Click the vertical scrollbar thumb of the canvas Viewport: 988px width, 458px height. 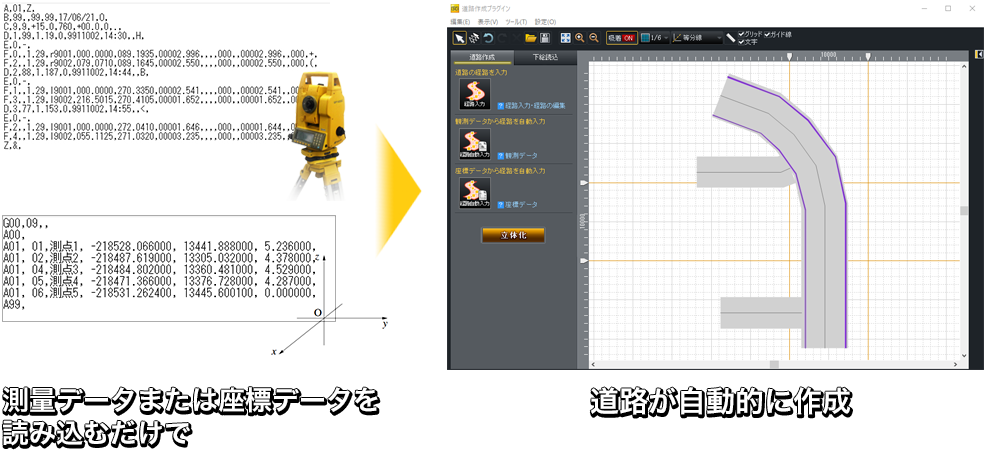(963, 210)
